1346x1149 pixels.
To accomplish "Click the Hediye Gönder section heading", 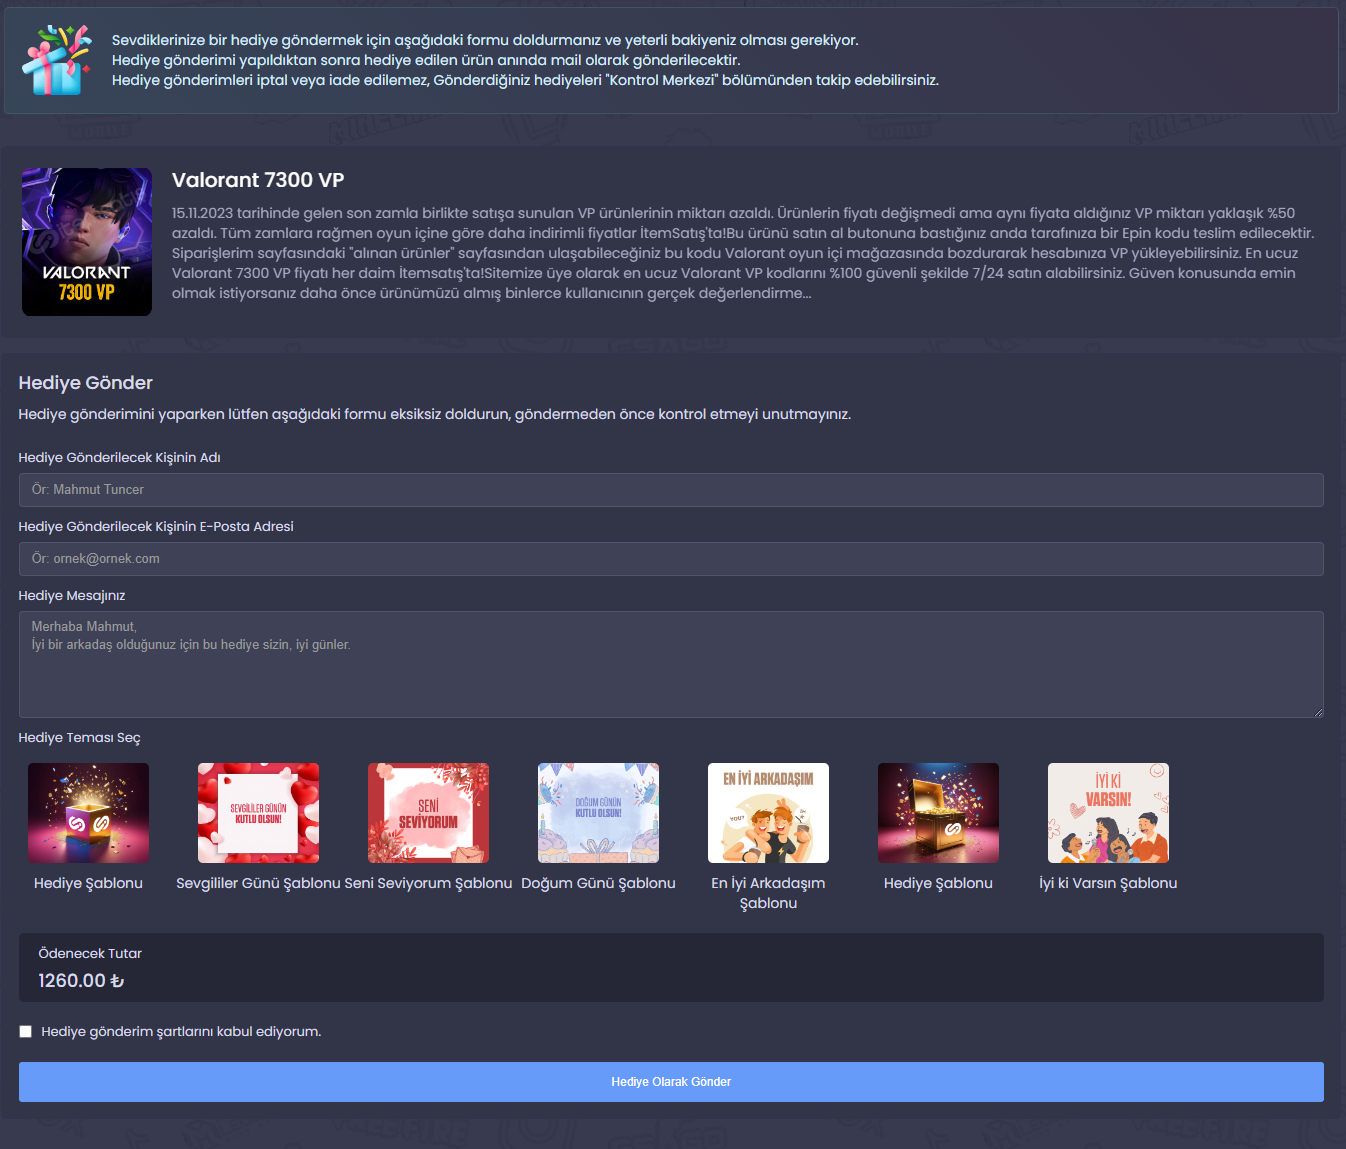I will pos(86,383).
